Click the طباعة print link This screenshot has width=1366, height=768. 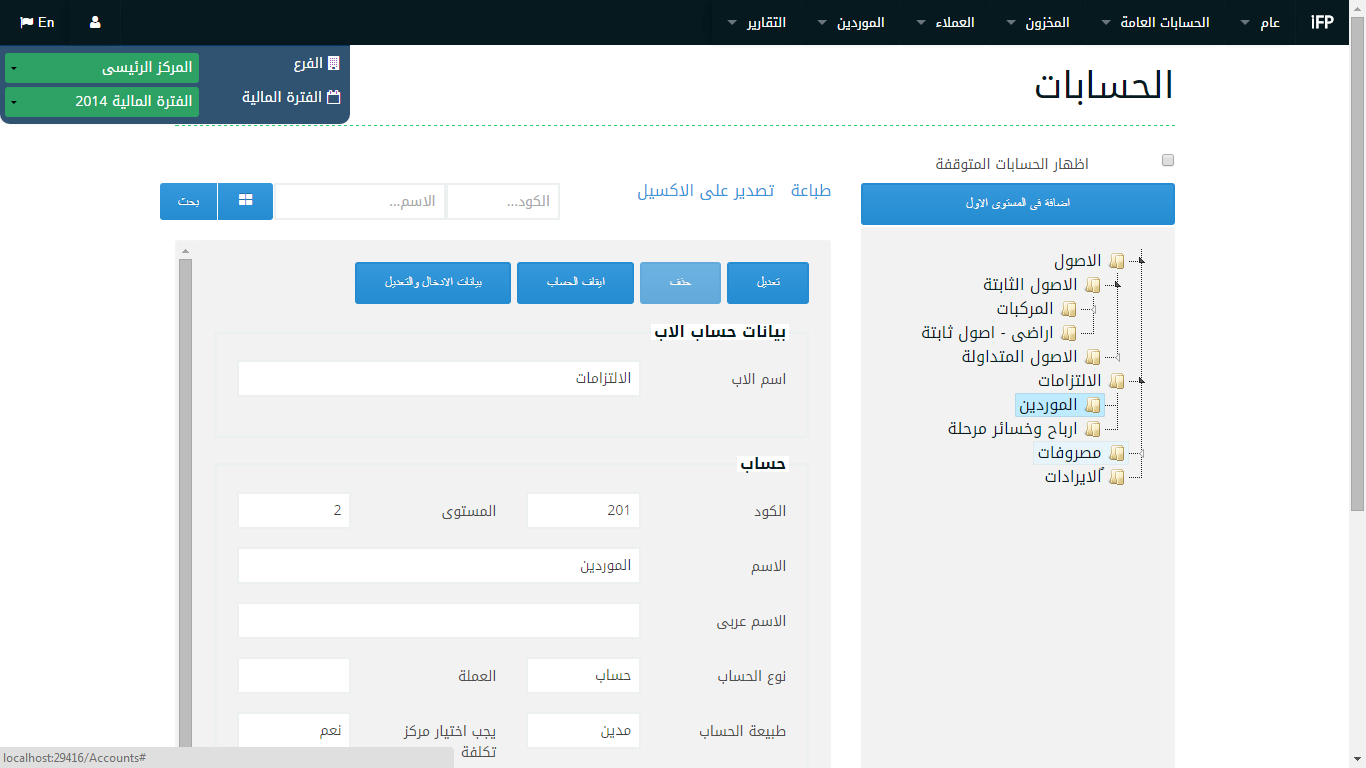[x=811, y=191]
